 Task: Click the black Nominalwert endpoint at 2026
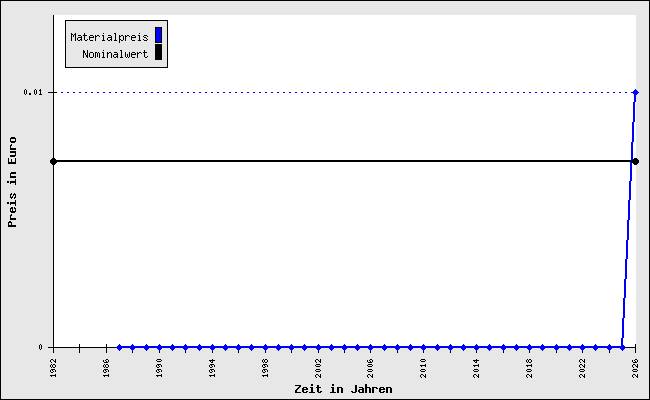[635, 161]
